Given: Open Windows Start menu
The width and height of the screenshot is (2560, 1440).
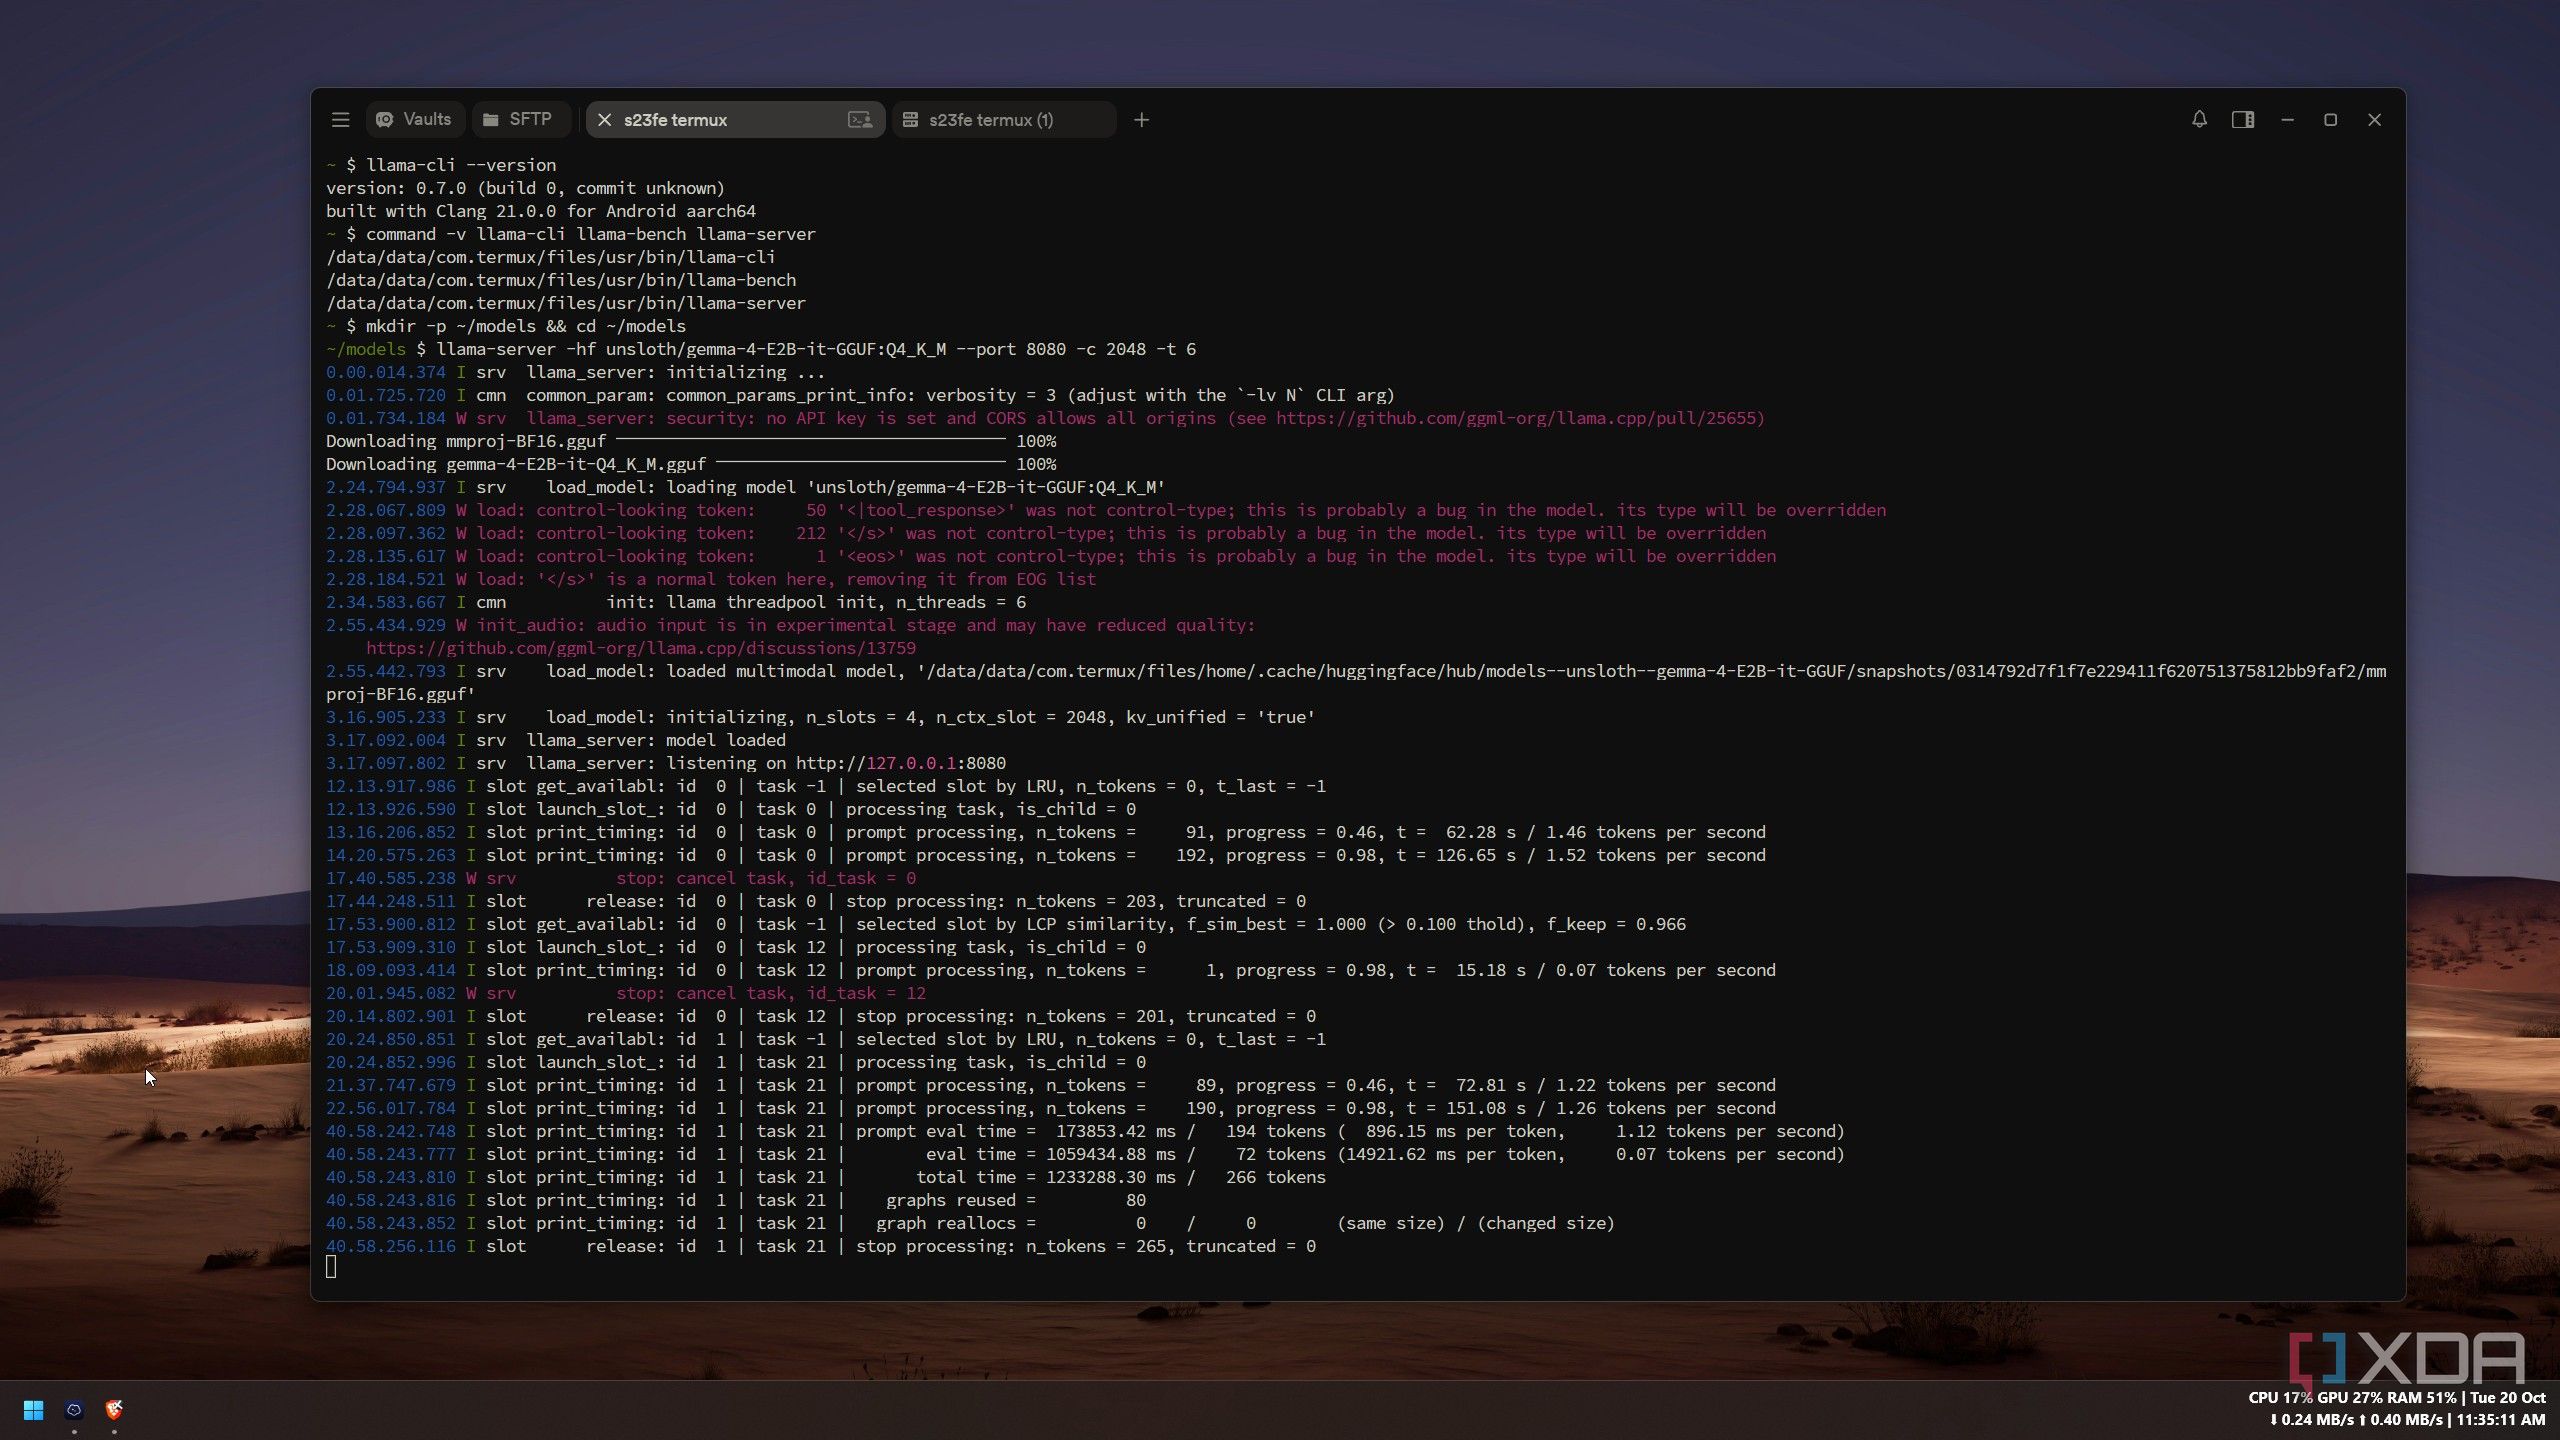Looking at the screenshot, I should (x=33, y=1410).
